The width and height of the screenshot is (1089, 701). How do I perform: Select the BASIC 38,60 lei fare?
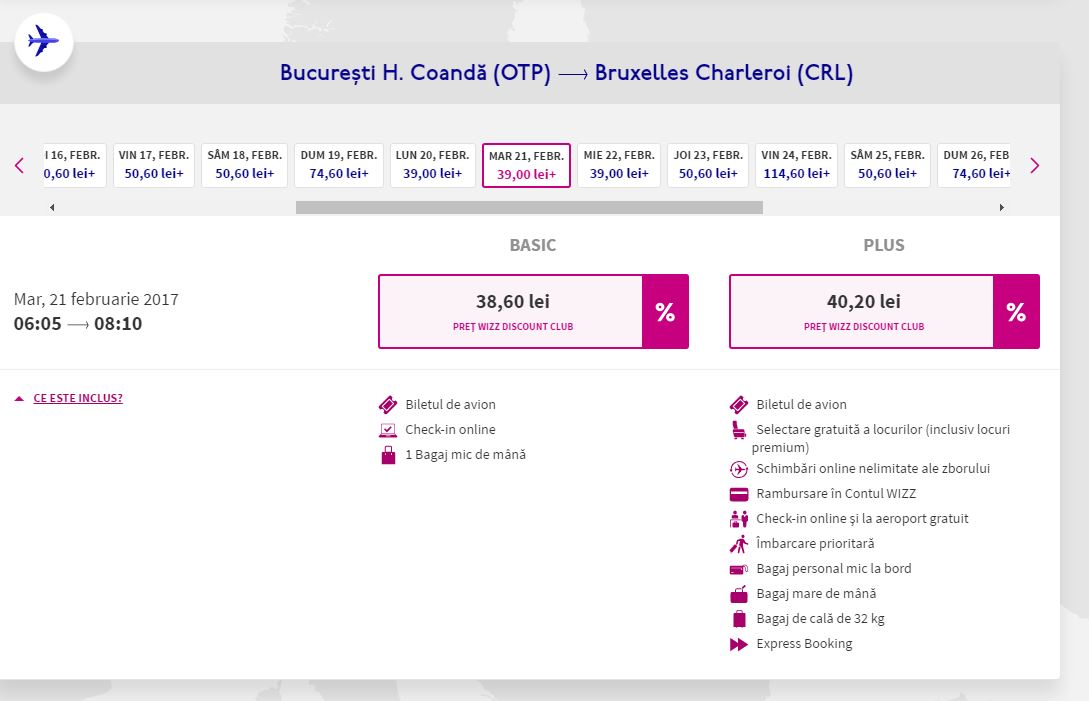[x=512, y=312]
